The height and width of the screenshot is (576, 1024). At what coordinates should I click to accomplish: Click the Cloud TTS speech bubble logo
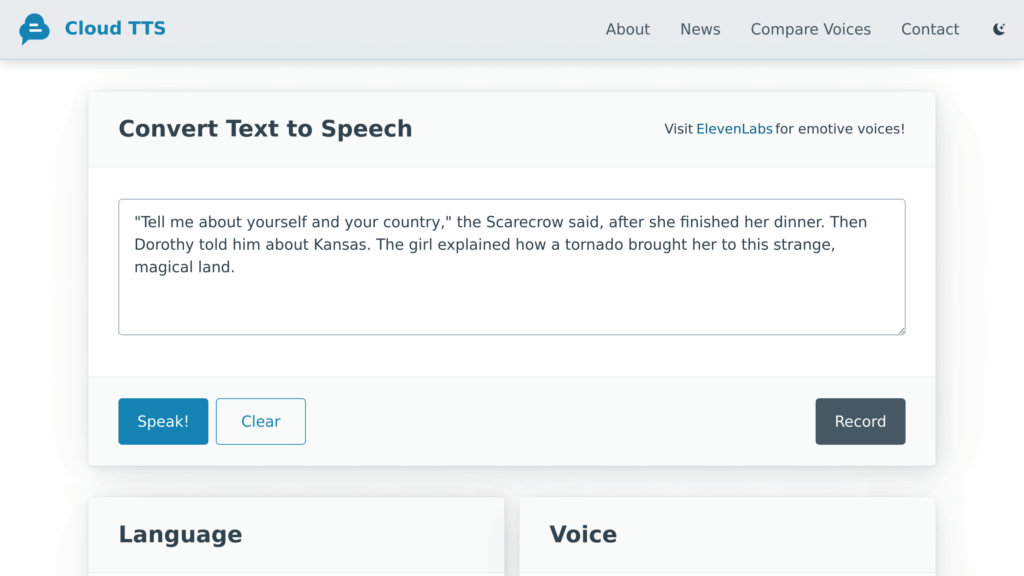[x=34, y=29]
